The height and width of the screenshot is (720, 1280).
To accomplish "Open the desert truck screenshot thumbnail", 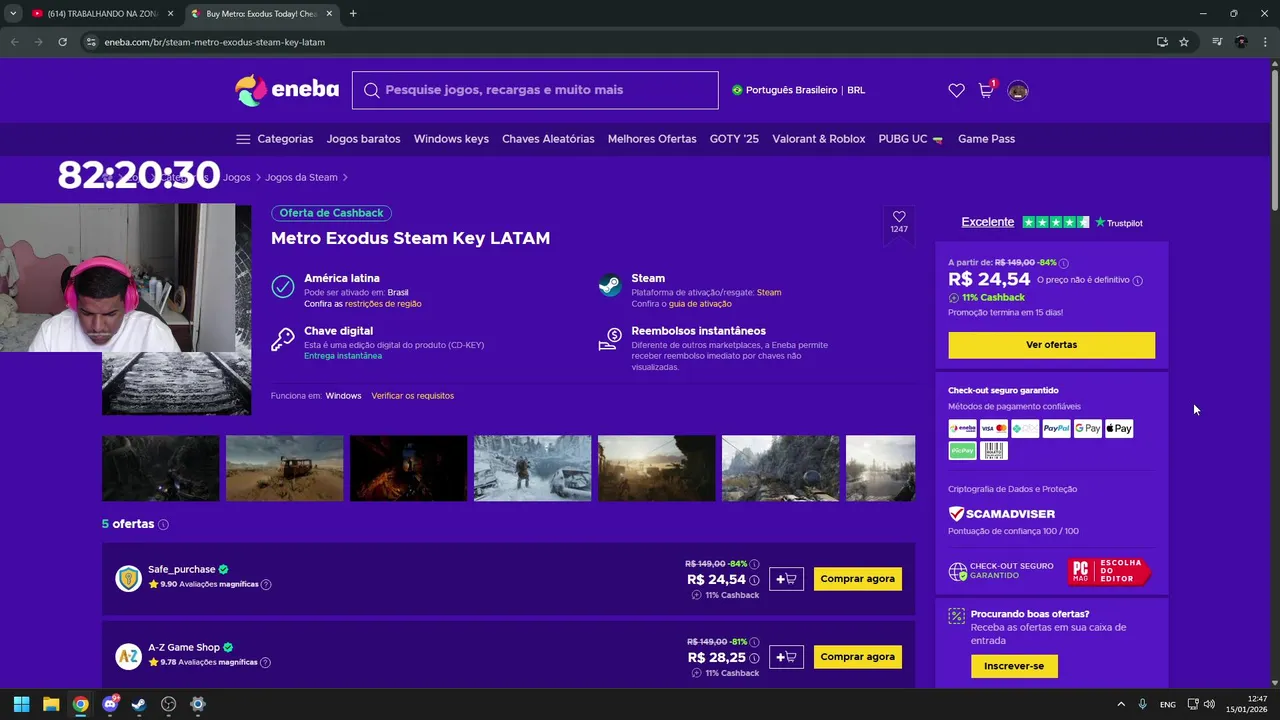I will [x=284, y=468].
